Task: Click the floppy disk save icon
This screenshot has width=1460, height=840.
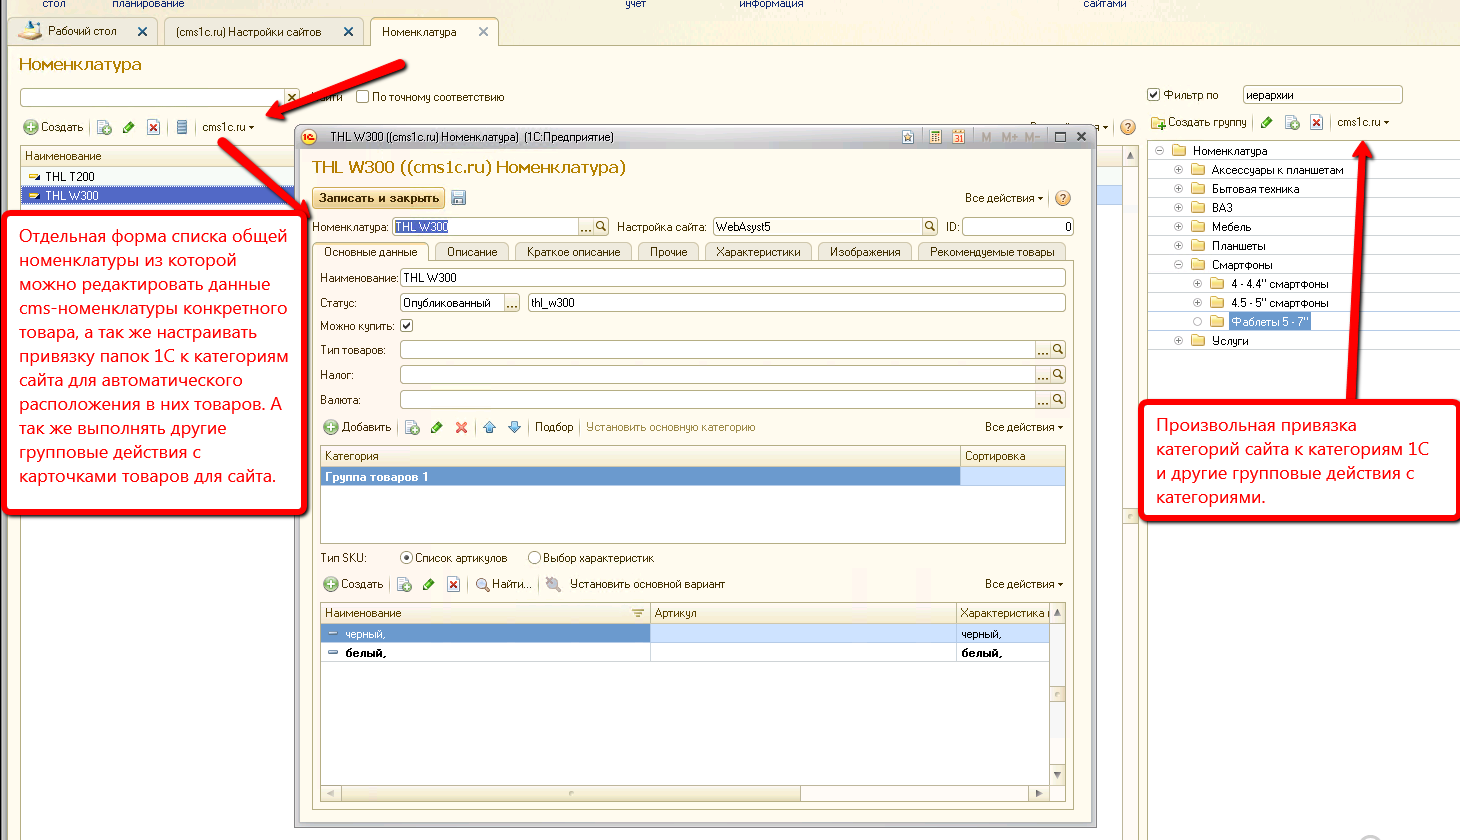Action: tap(459, 198)
